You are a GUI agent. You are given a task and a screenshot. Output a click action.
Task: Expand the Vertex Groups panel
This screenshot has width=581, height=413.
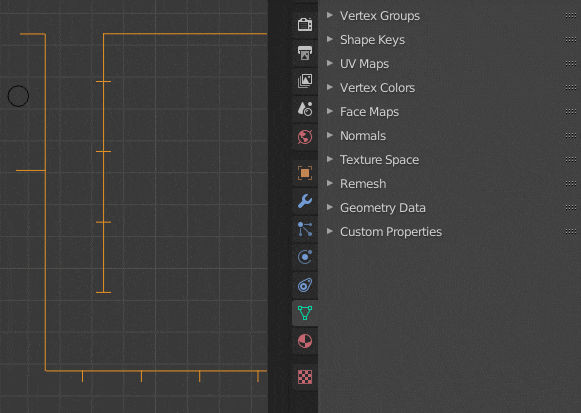tap(329, 15)
